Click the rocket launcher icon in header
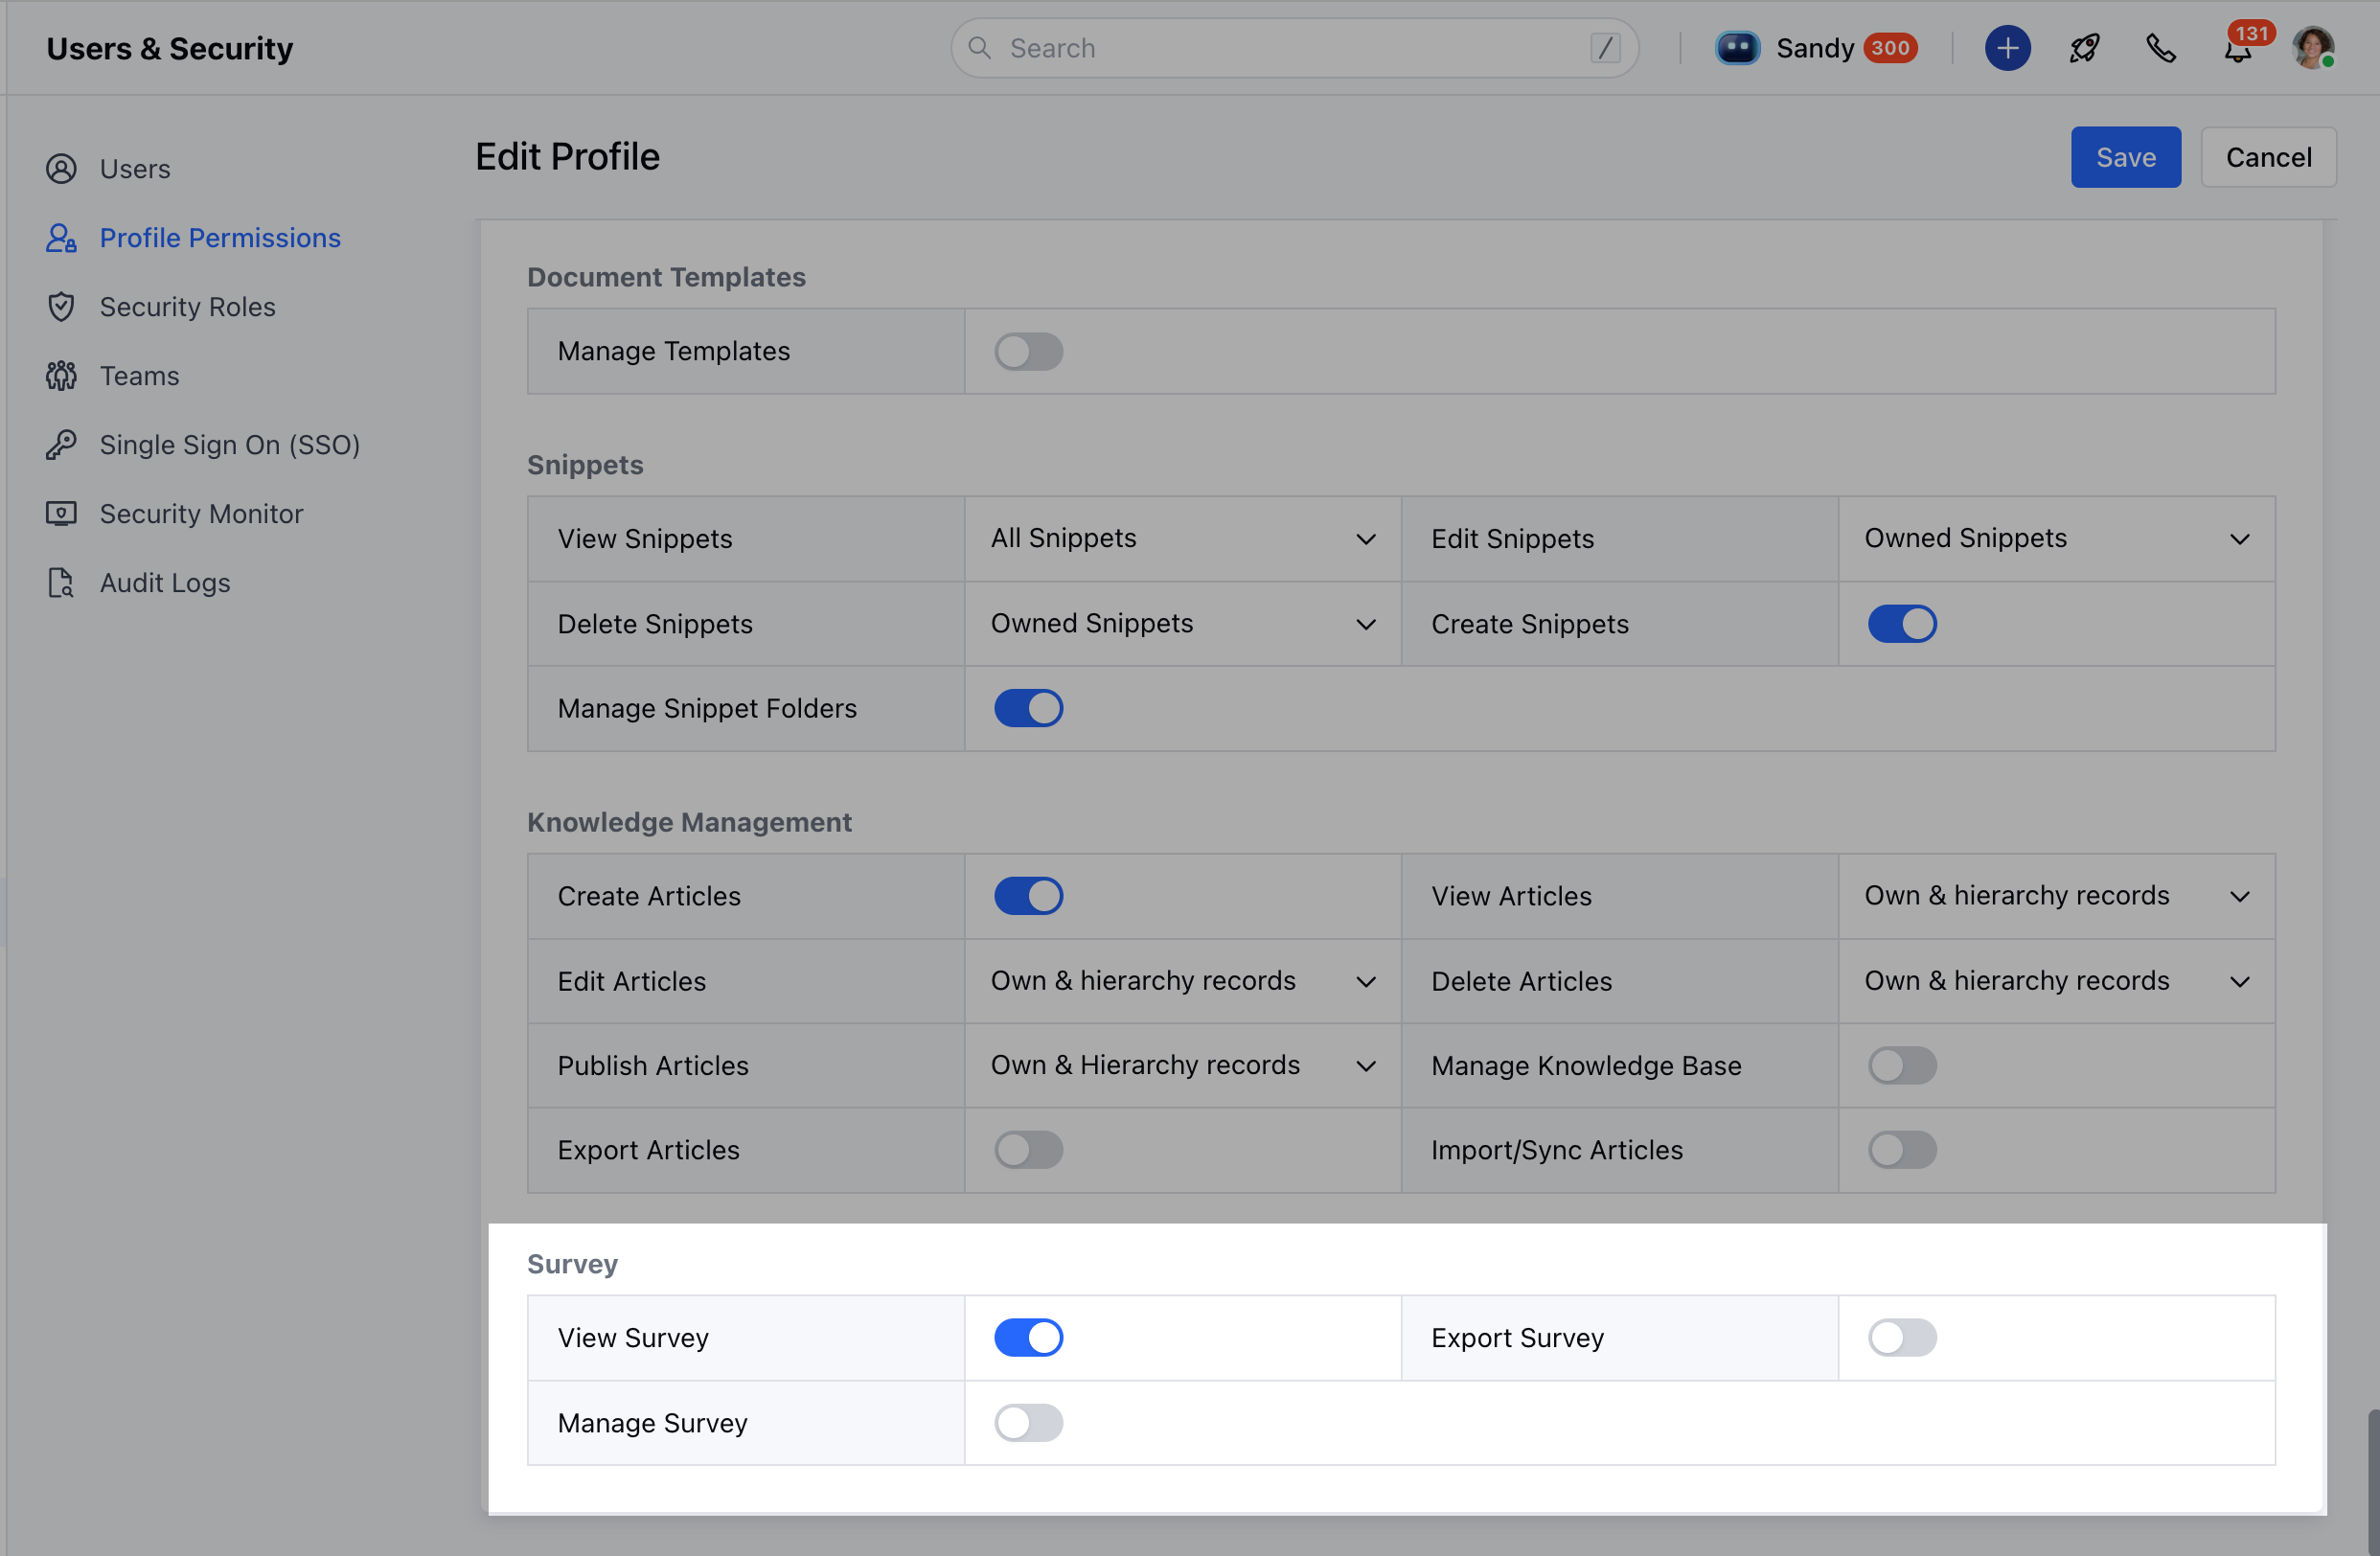The height and width of the screenshot is (1556, 2380). point(2084,47)
